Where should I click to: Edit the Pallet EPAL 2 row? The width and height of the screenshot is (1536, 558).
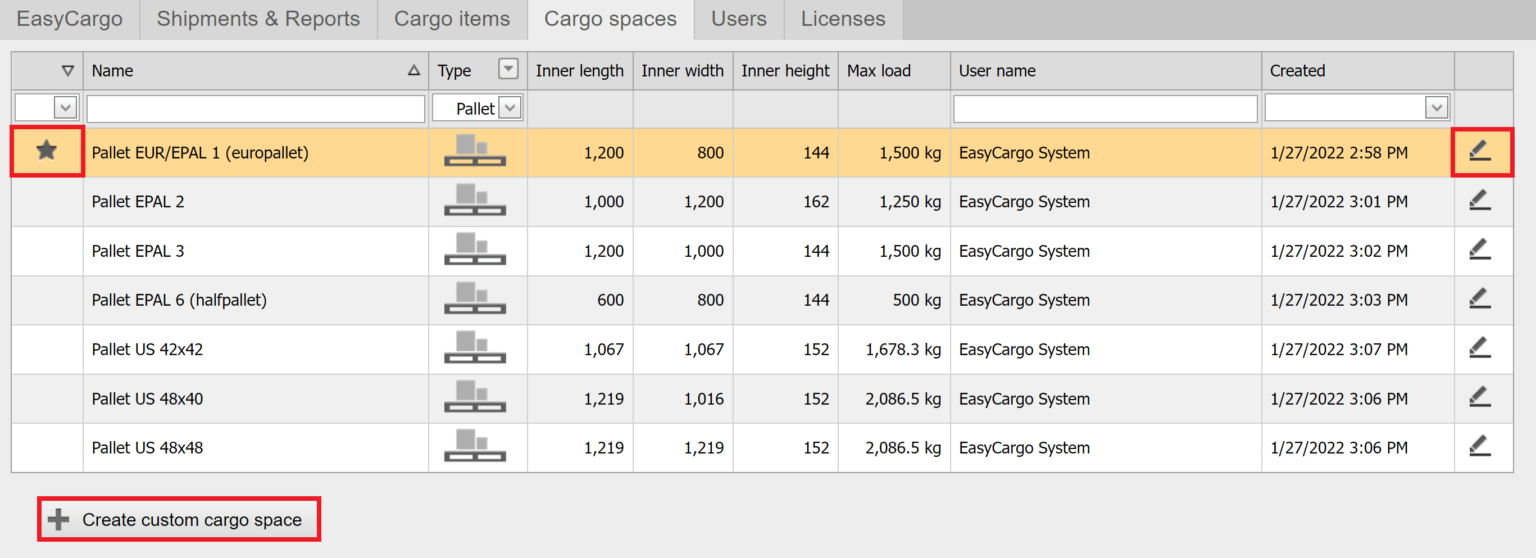(x=1480, y=201)
